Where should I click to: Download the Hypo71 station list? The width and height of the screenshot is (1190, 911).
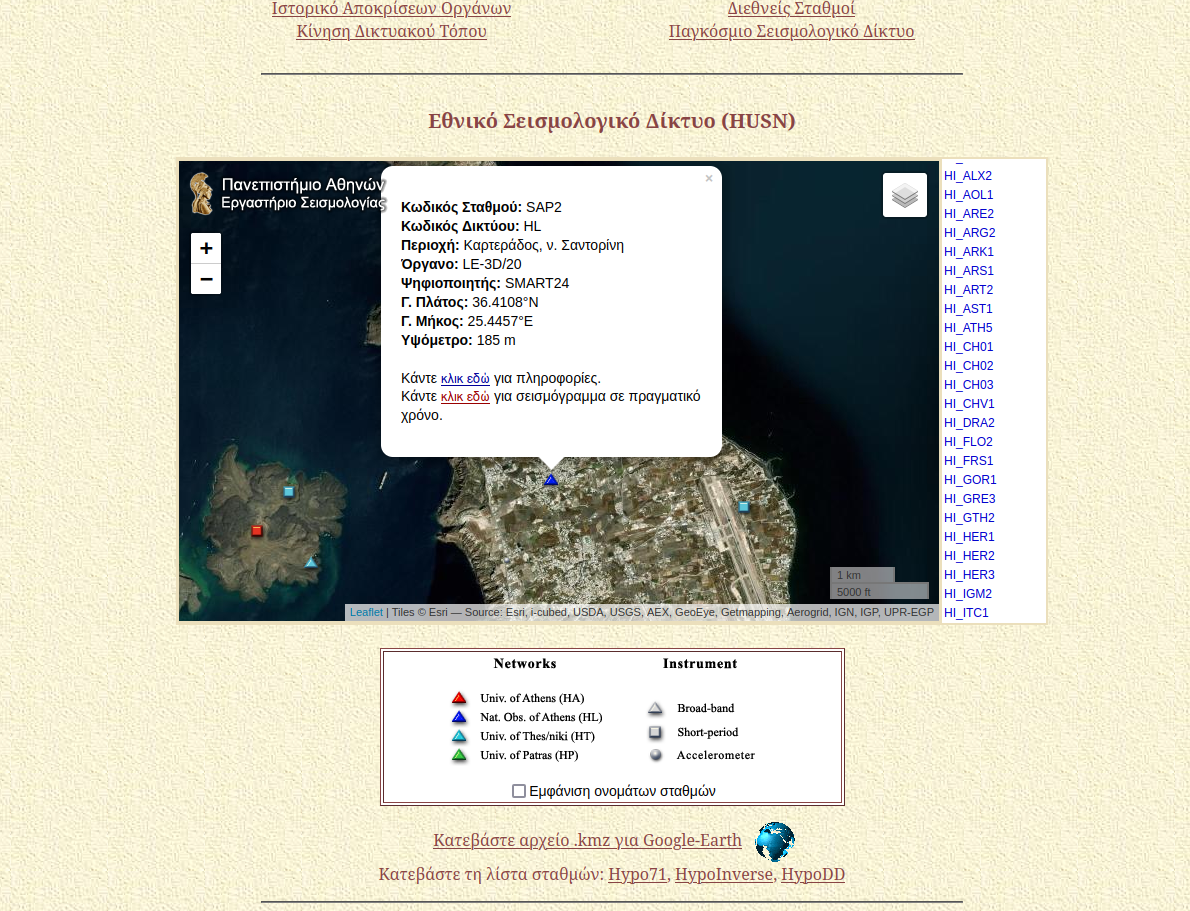(x=638, y=875)
